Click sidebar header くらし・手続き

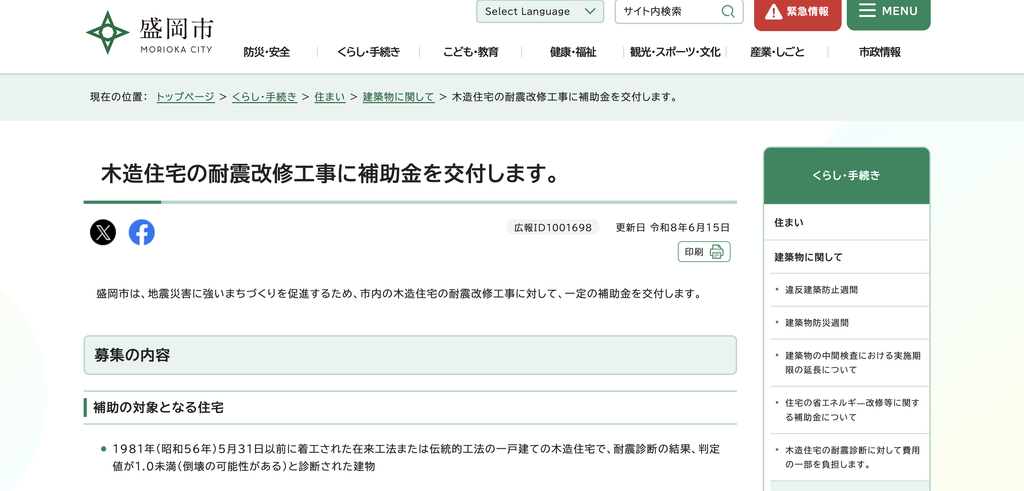(846, 176)
